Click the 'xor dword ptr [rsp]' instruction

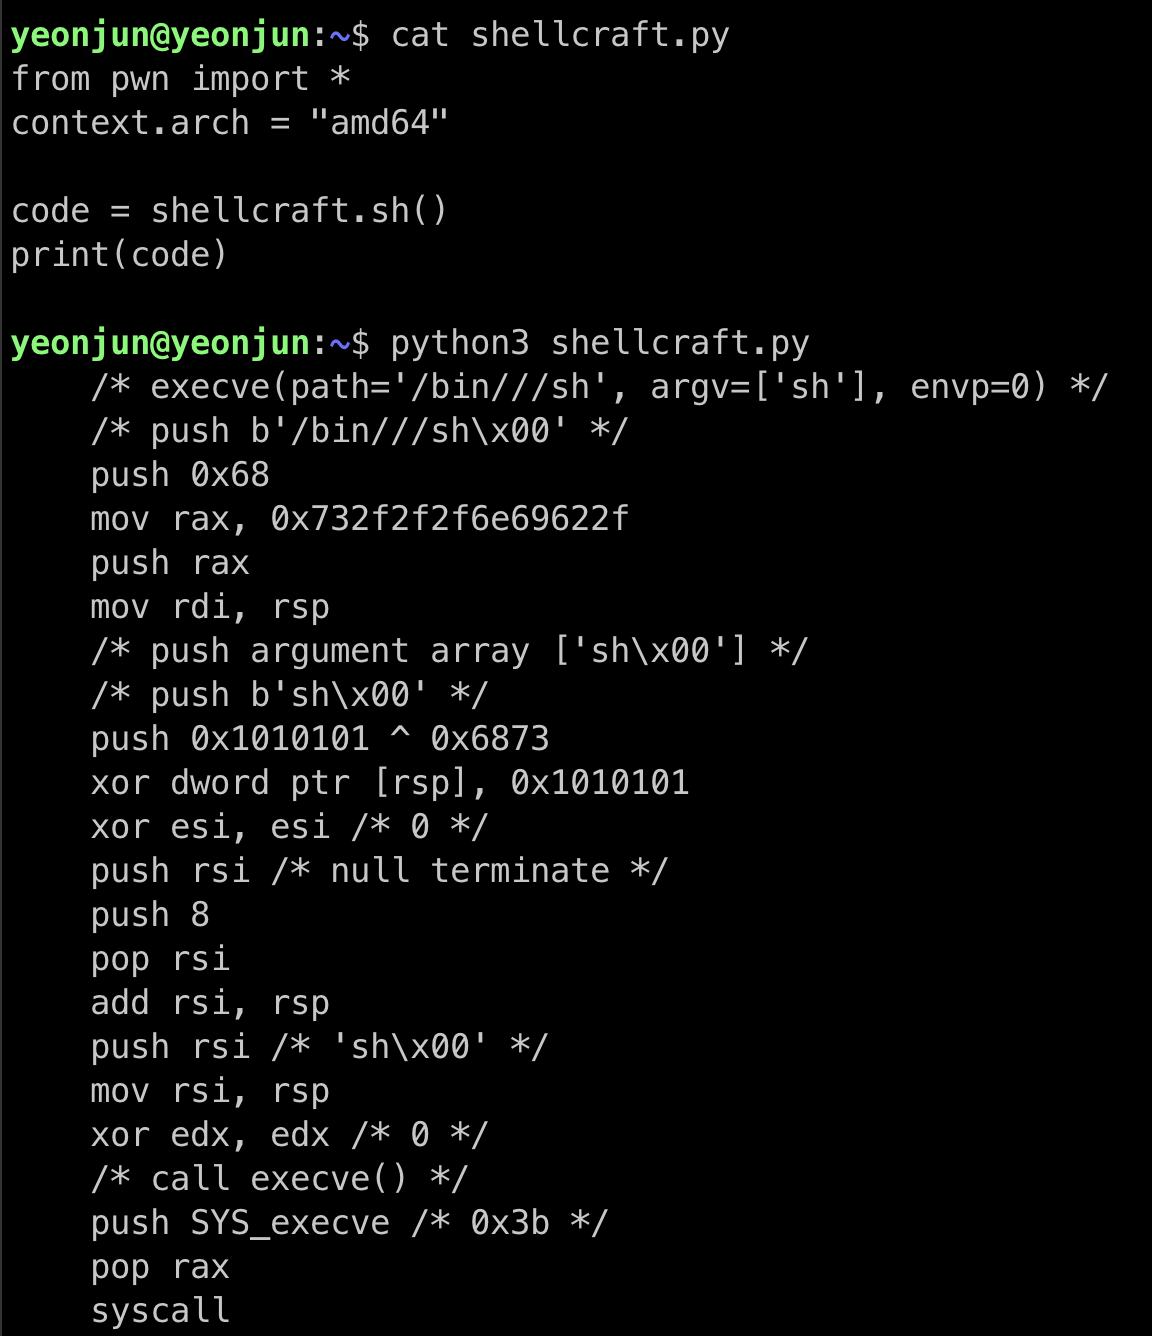tap(390, 783)
